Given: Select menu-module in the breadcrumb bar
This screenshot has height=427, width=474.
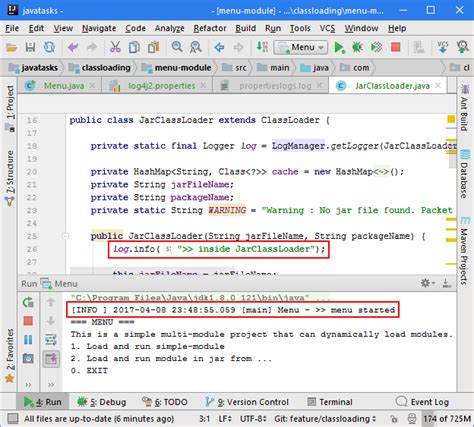Looking at the screenshot, I should coord(177,68).
